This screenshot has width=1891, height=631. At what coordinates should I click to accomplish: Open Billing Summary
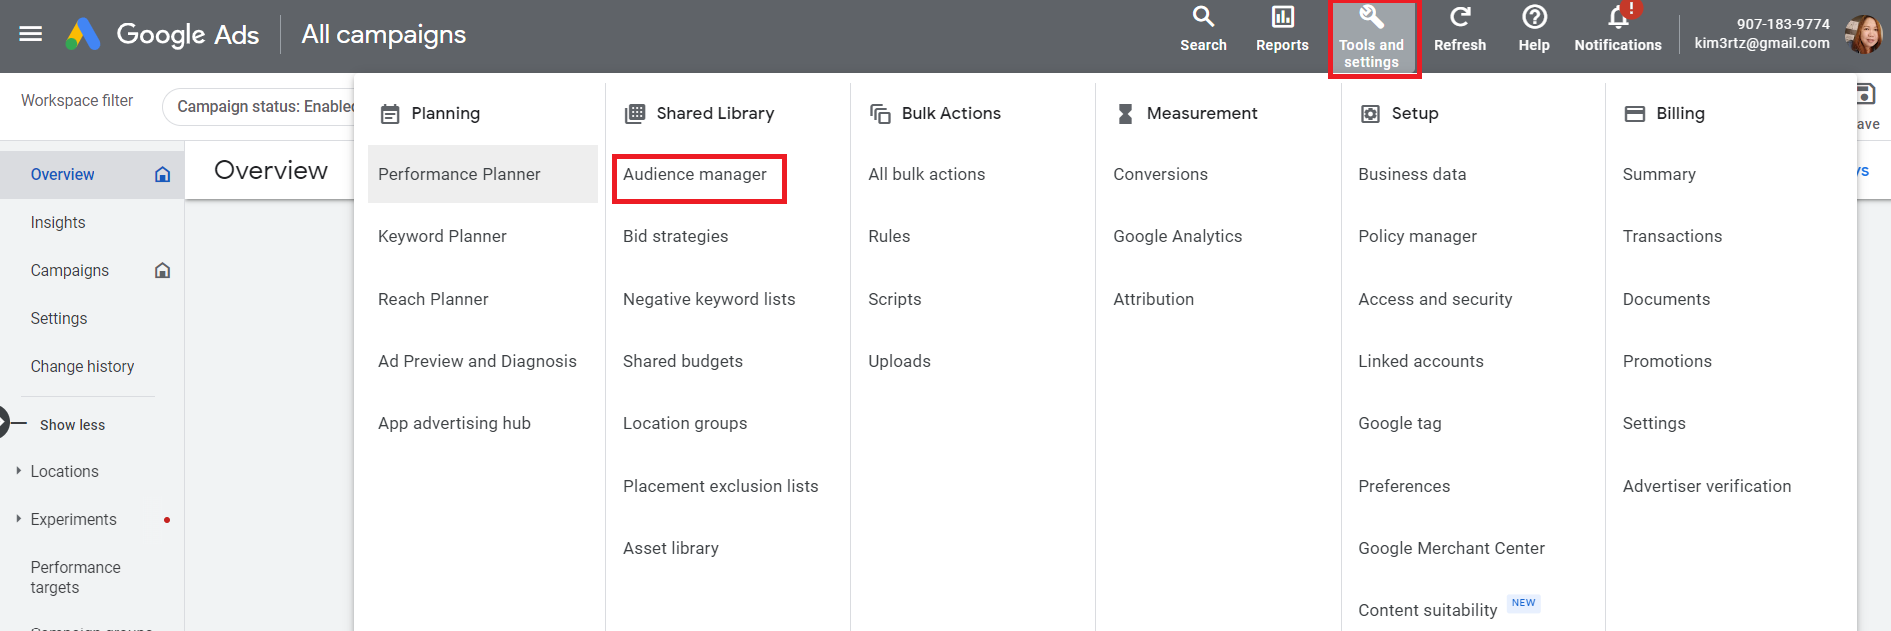click(1659, 174)
